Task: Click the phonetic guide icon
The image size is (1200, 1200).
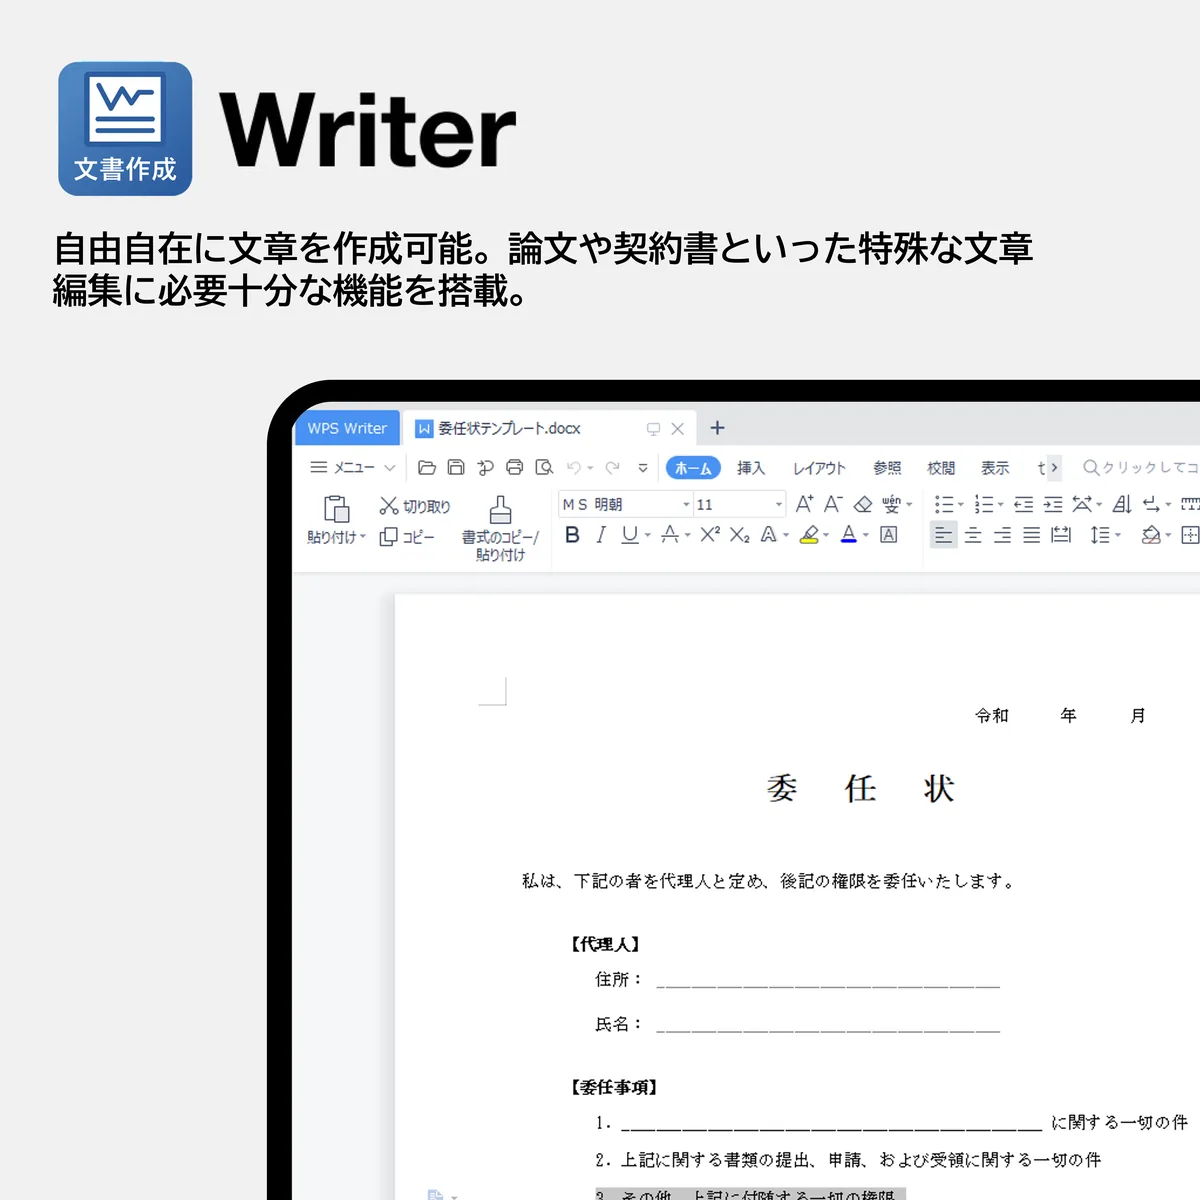Action: tap(891, 505)
